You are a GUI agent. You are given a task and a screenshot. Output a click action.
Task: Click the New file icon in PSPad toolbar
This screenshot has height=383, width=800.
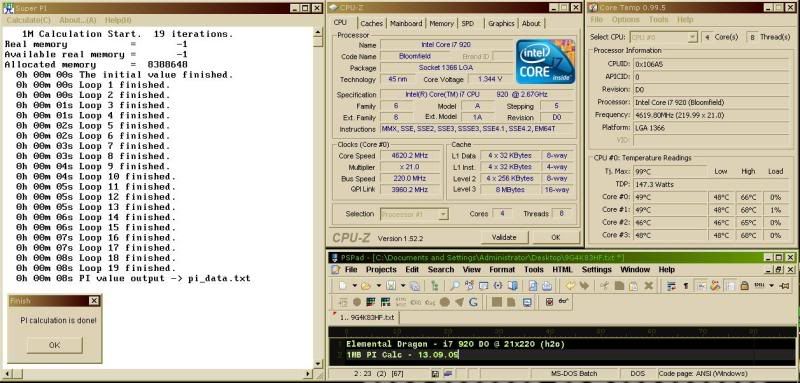tap(342, 286)
